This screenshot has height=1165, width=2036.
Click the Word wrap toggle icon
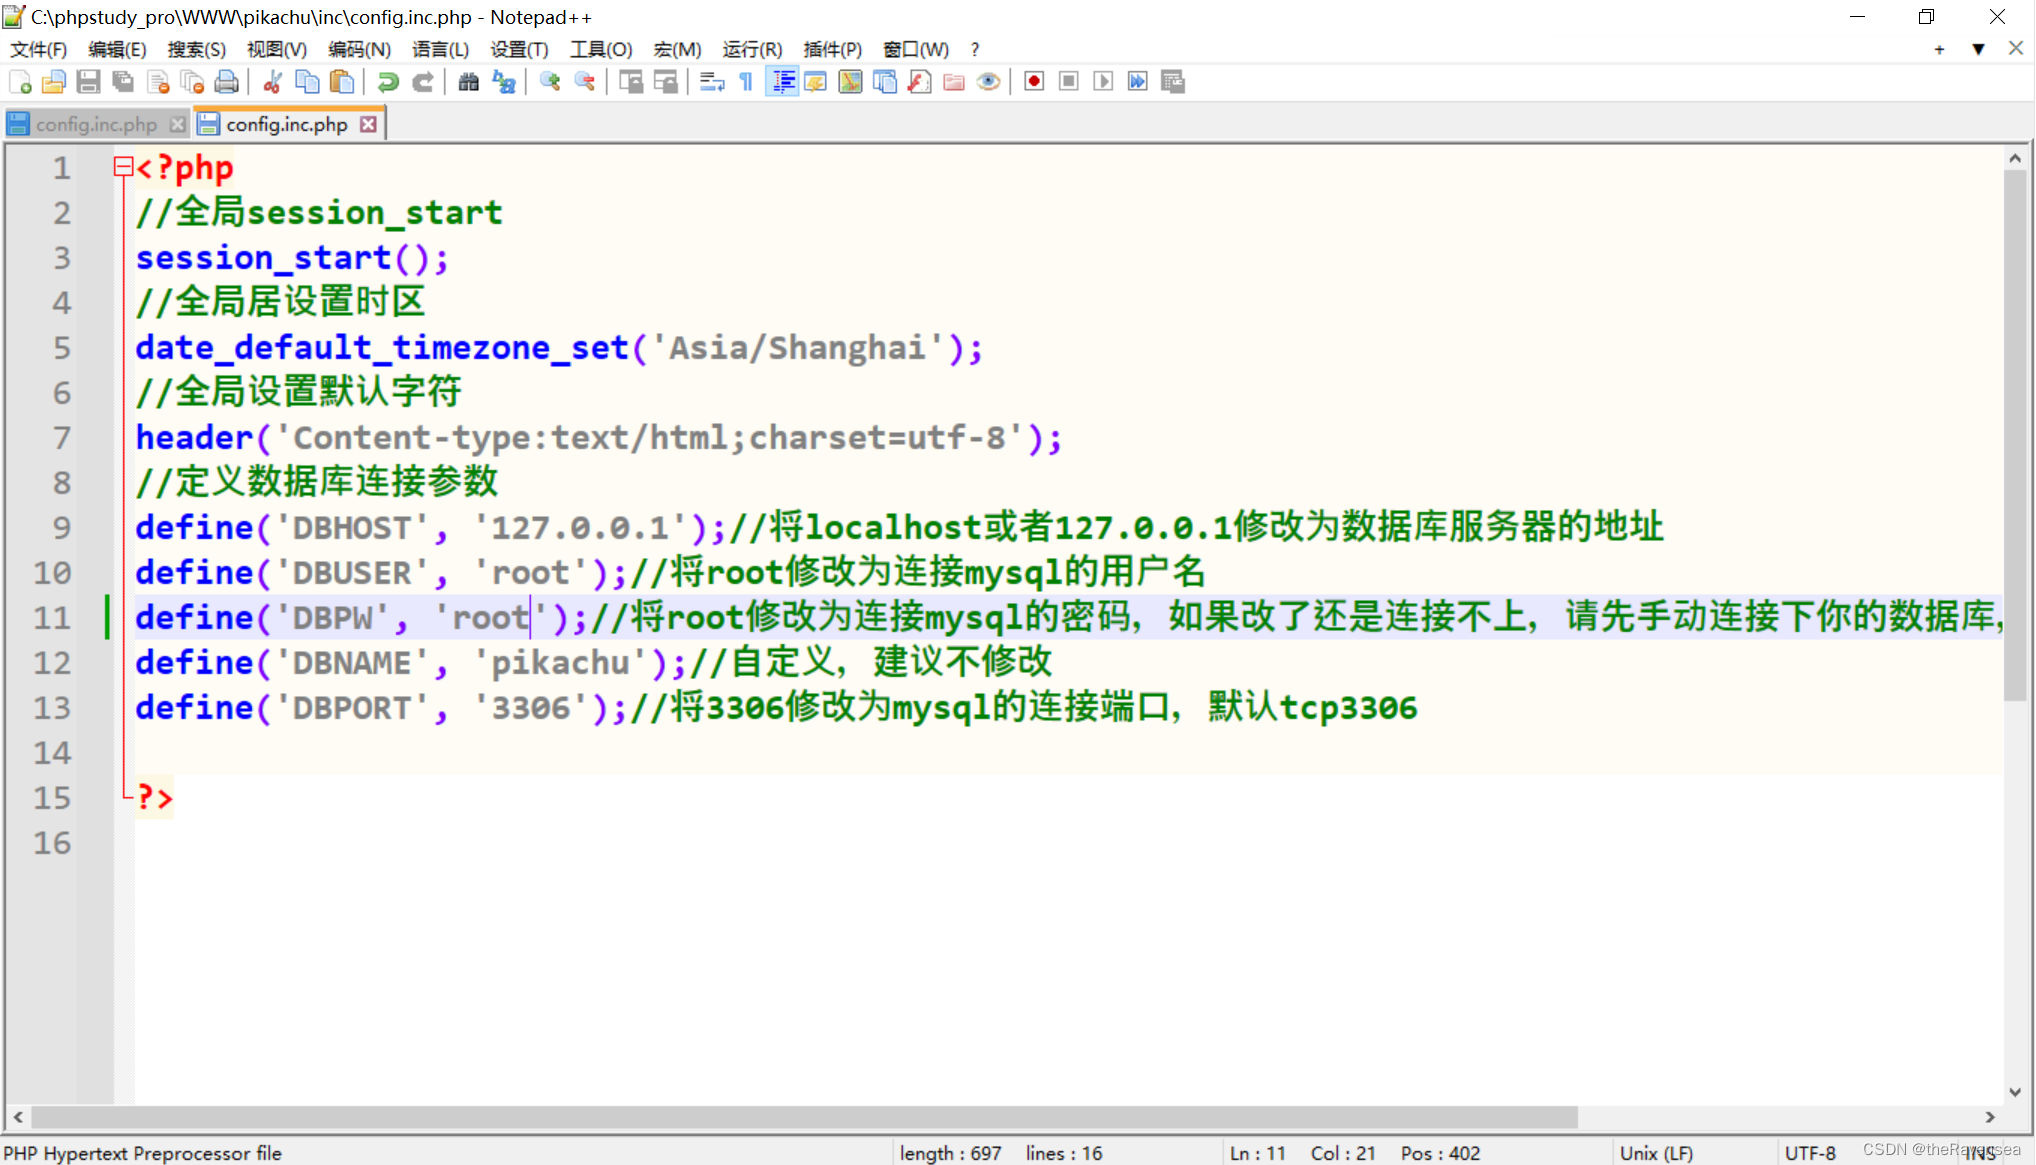708,83
